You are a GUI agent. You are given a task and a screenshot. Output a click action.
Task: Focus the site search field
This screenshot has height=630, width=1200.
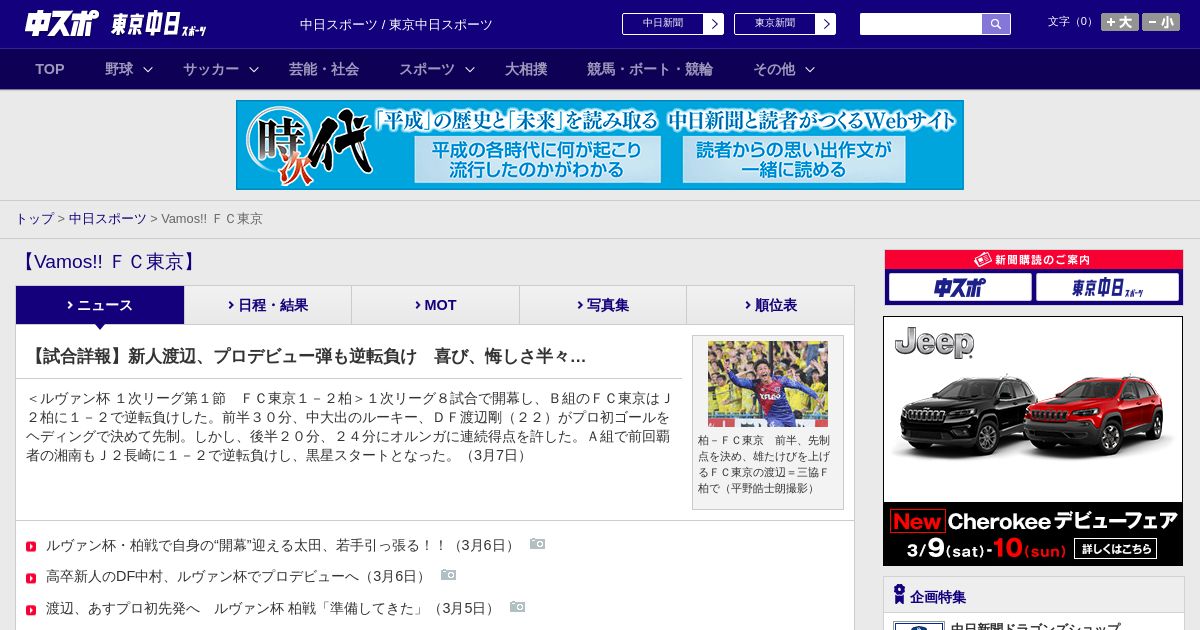click(921, 24)
